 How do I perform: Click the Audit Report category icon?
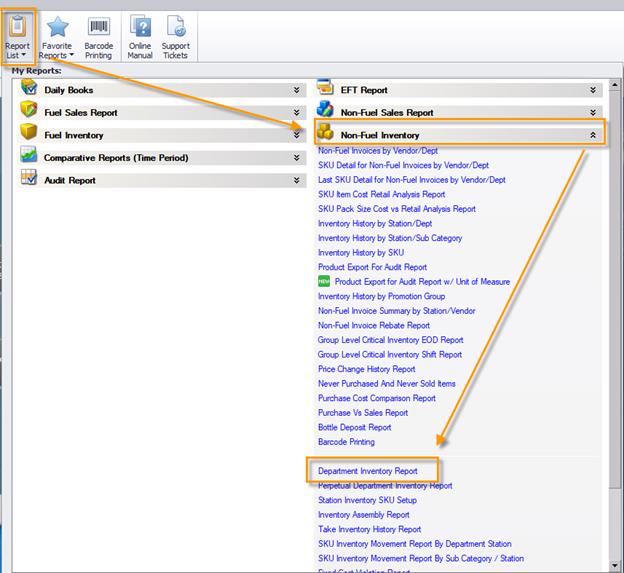pyautogui.click(x=28, y=180)
